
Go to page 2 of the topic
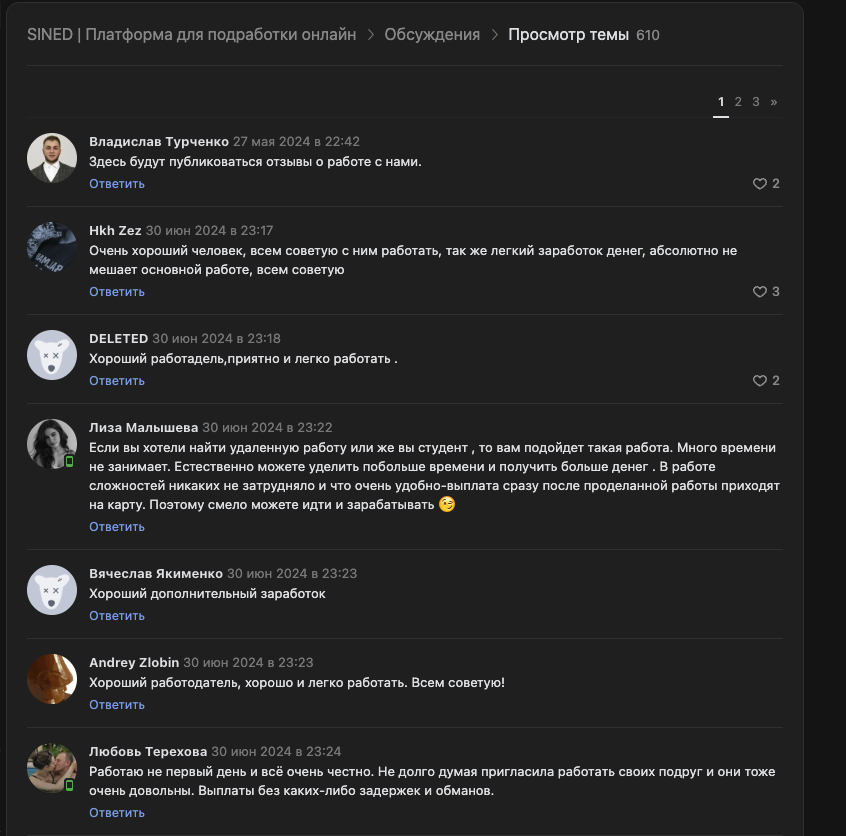pos(738,102)
